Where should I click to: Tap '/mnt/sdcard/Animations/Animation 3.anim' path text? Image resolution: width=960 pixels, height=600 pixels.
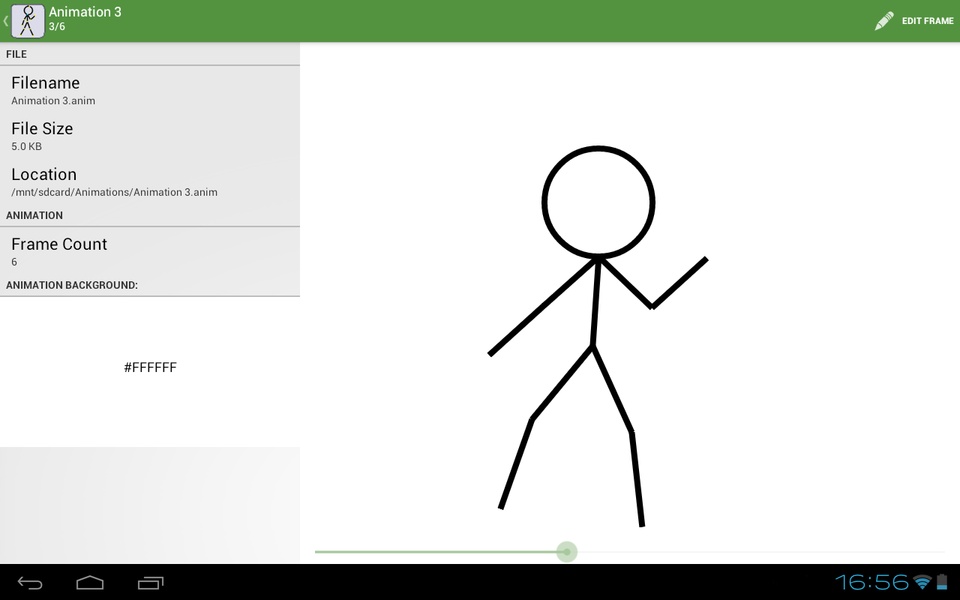[114, 192]
